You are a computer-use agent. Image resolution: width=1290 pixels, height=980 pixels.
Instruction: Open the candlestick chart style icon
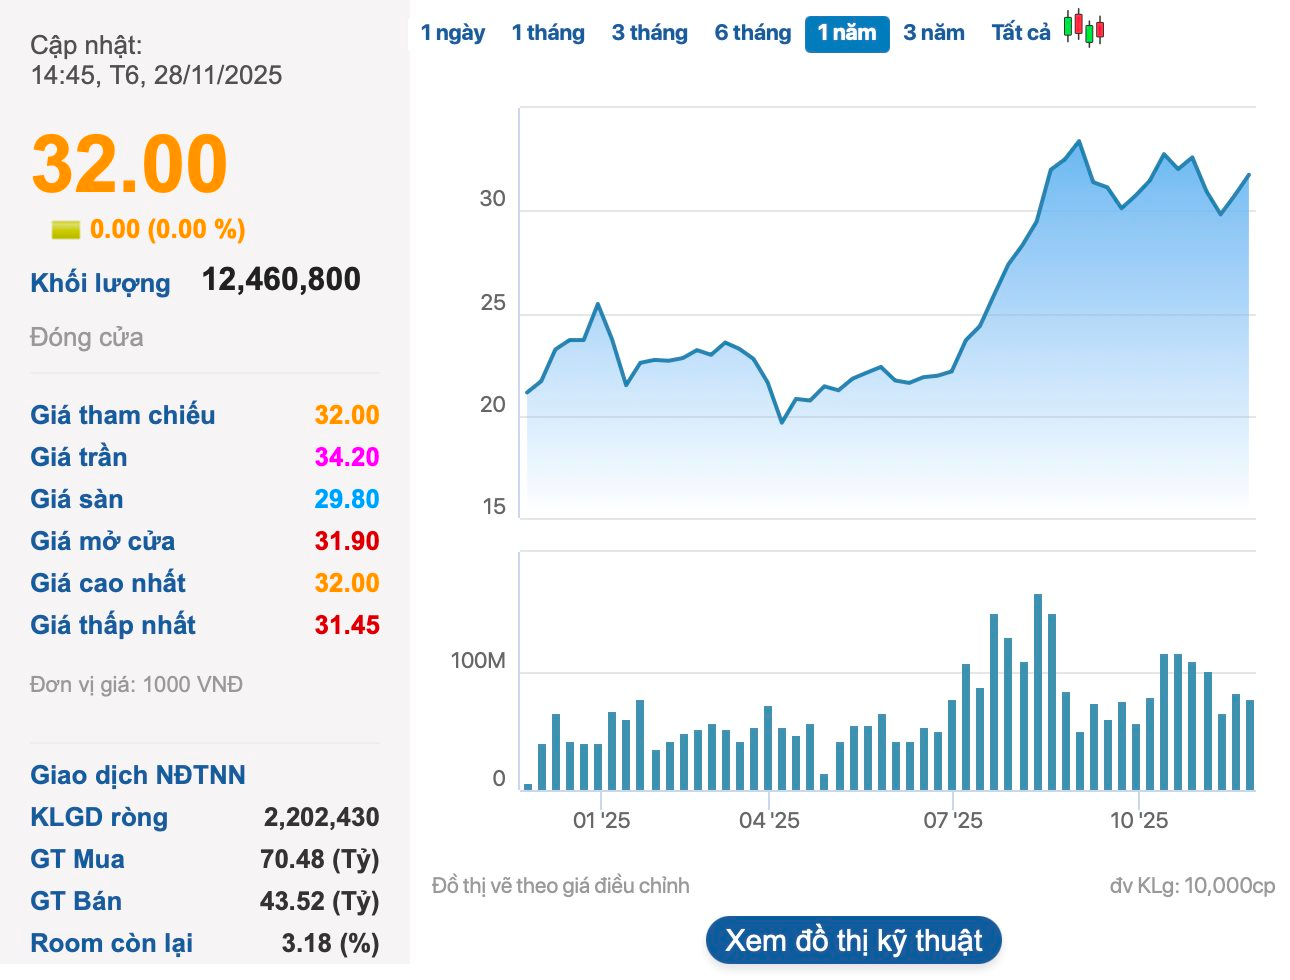tap(1083, 29)
